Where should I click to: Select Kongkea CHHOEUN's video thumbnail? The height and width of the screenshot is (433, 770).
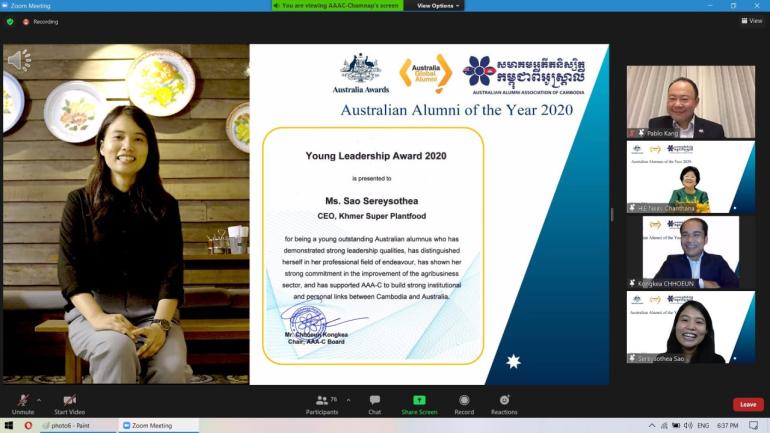coord(690,252)
